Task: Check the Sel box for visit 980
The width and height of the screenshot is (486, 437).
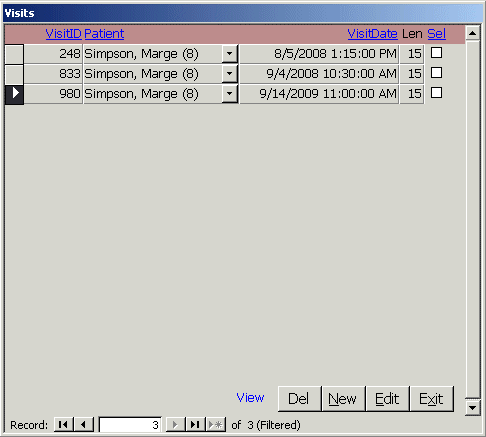Action: point(436,93)
